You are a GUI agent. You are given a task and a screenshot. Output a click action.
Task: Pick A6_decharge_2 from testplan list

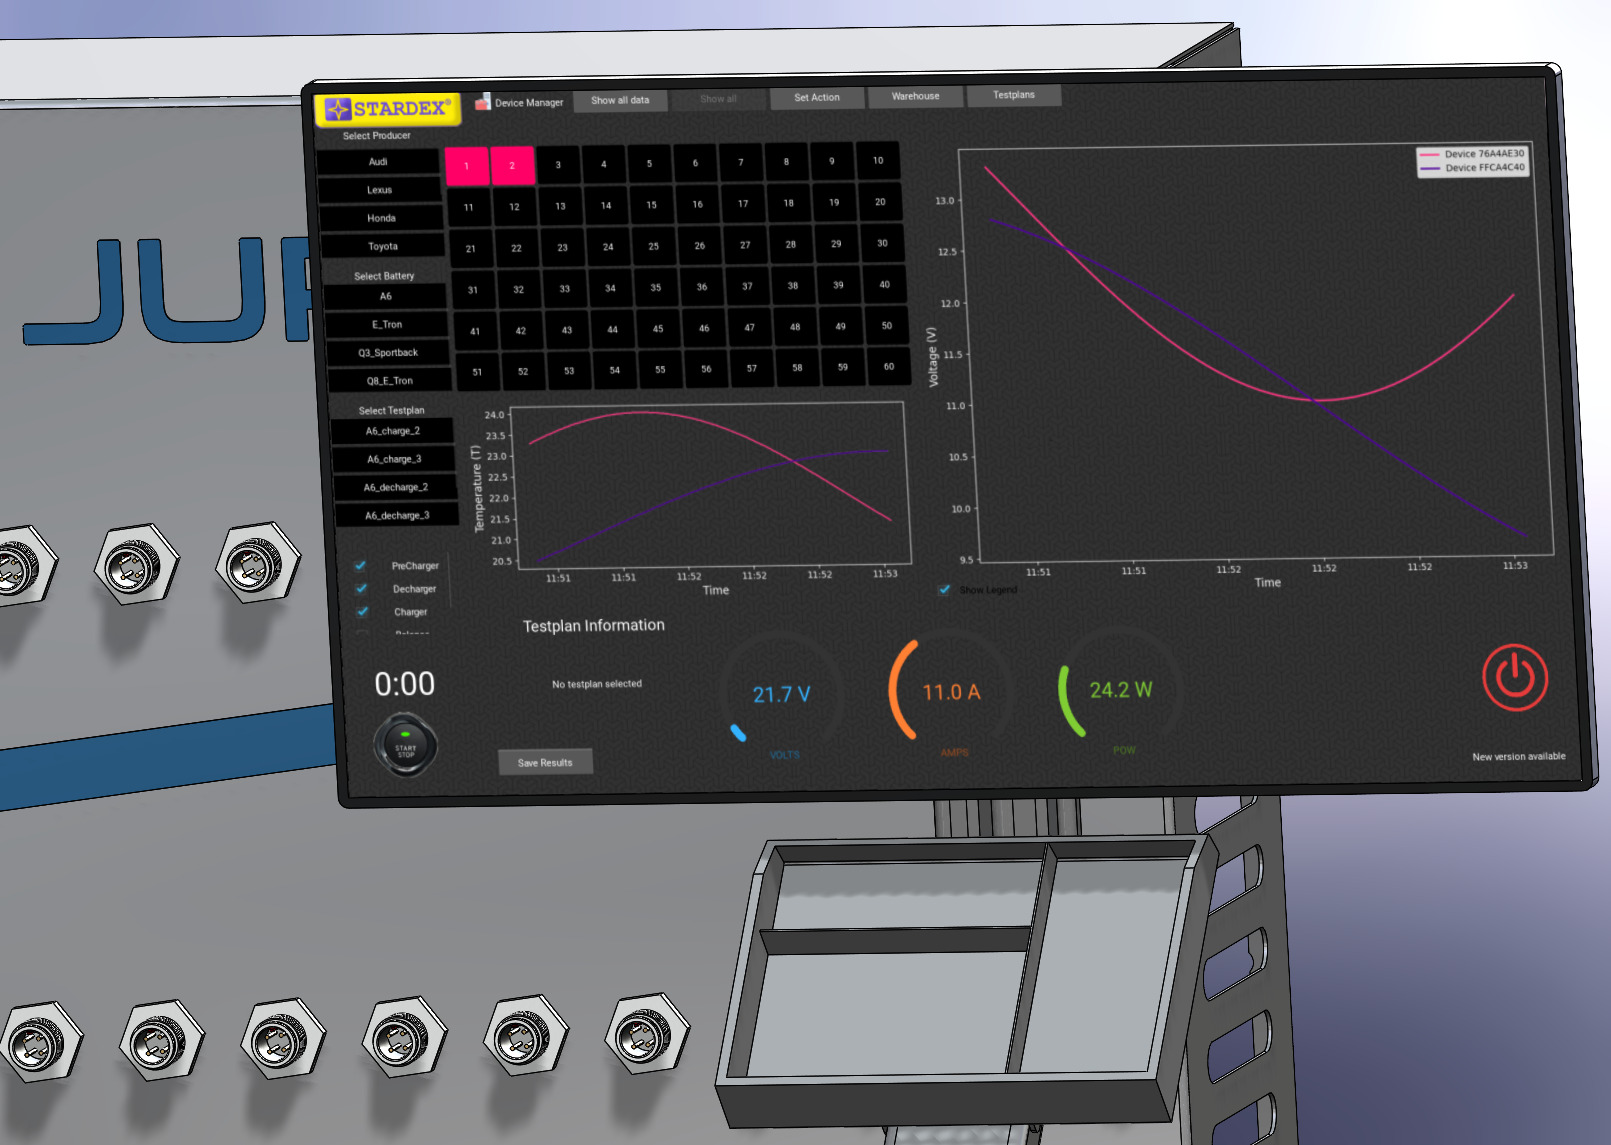point(395,488)
